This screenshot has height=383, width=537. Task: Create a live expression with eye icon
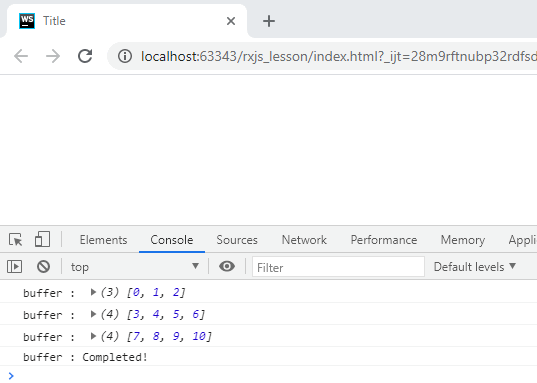pos(227,266)
